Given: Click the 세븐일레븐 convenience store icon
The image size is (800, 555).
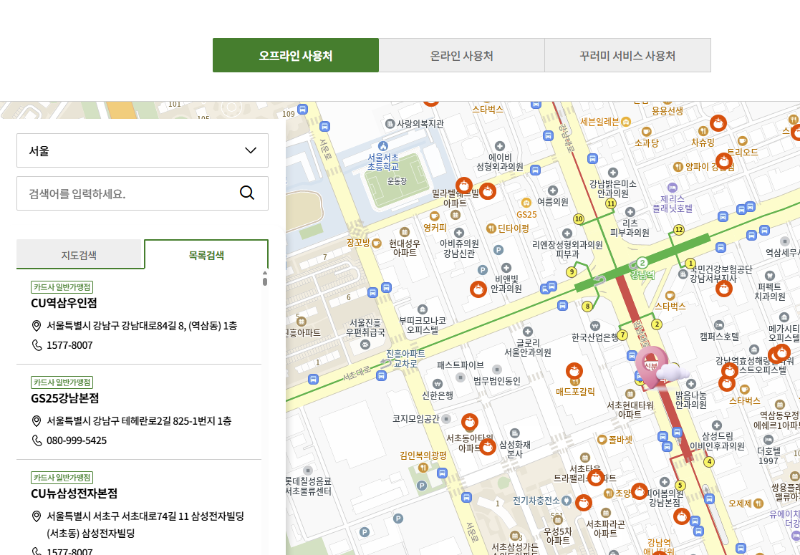Looking at the screenshot, I should [626, 121].
